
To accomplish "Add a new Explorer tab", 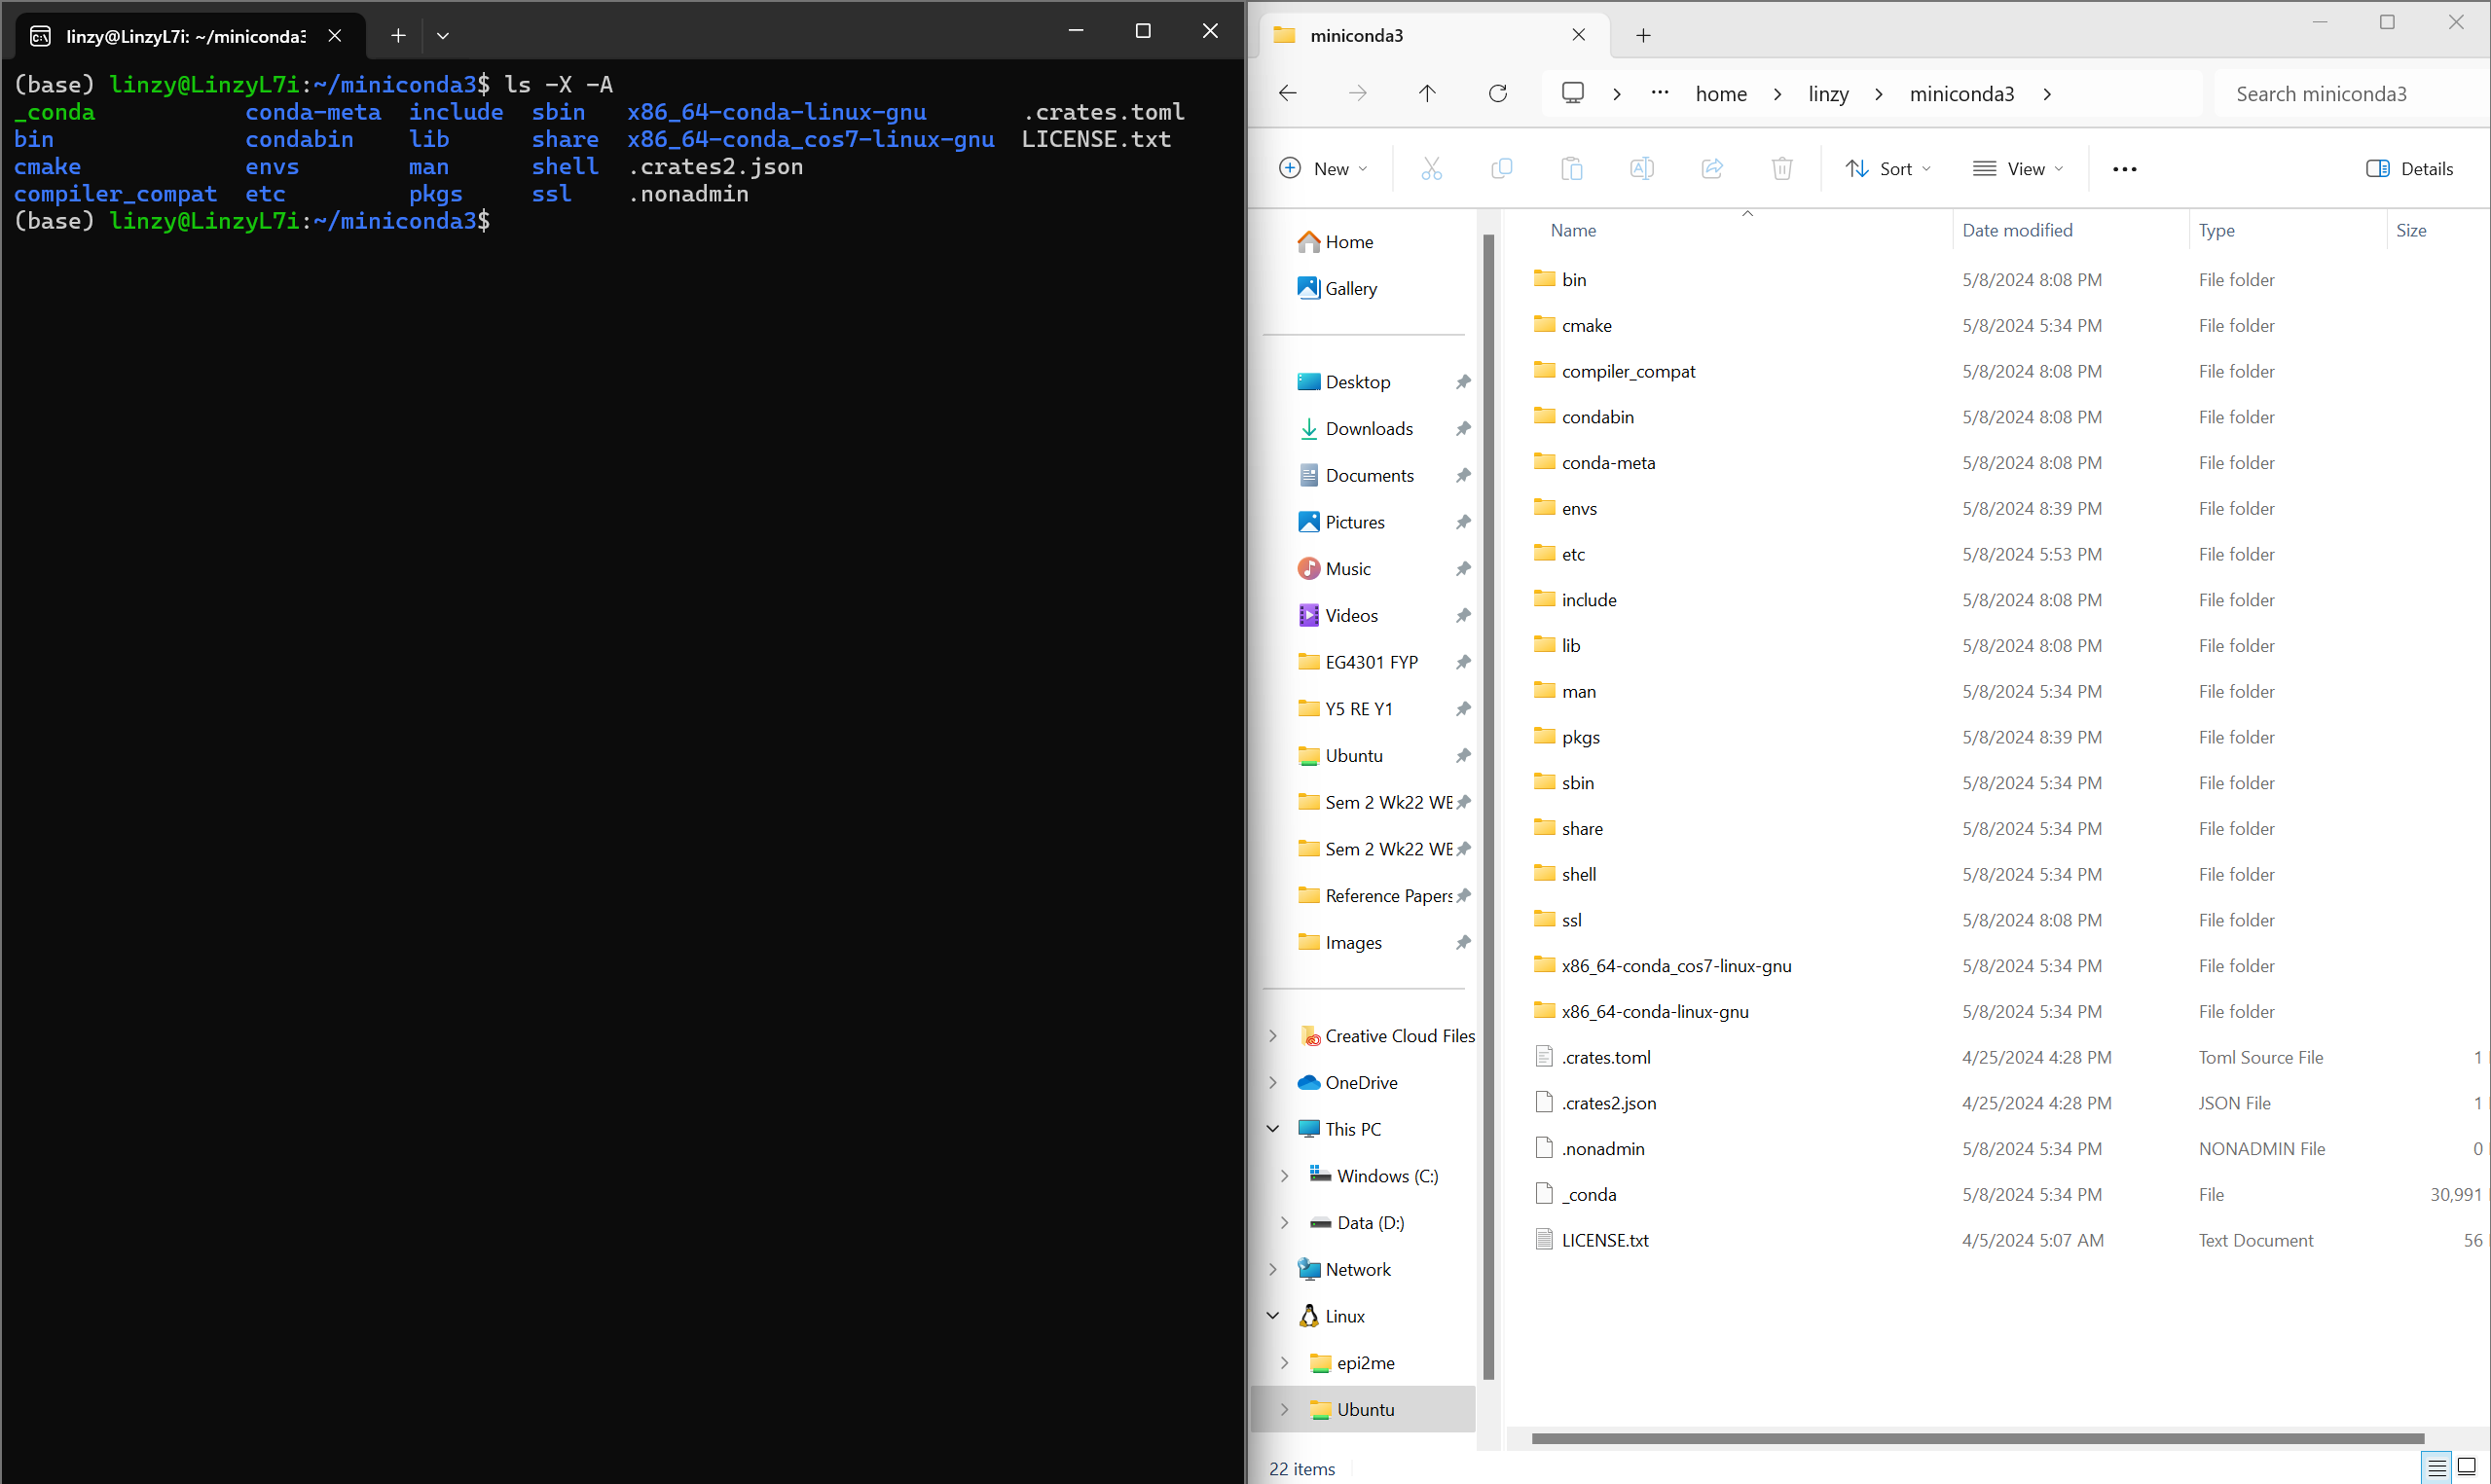I will (1643, 36).
